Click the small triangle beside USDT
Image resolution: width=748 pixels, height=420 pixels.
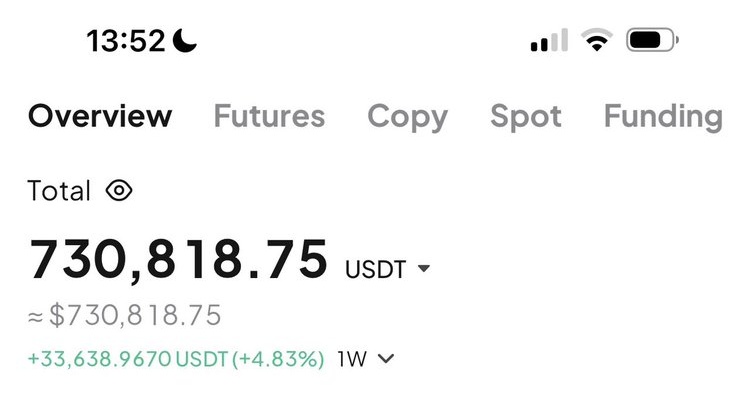click(x=424, y=269)
